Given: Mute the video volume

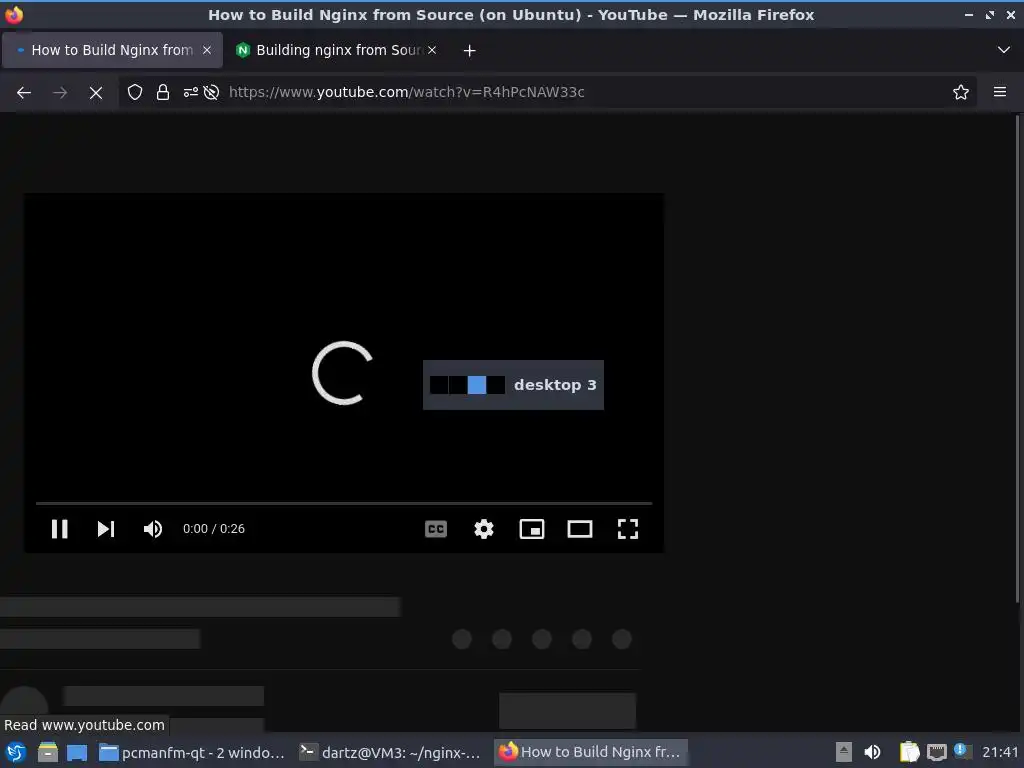Looking at the screenshot, I should coord(153,529).
